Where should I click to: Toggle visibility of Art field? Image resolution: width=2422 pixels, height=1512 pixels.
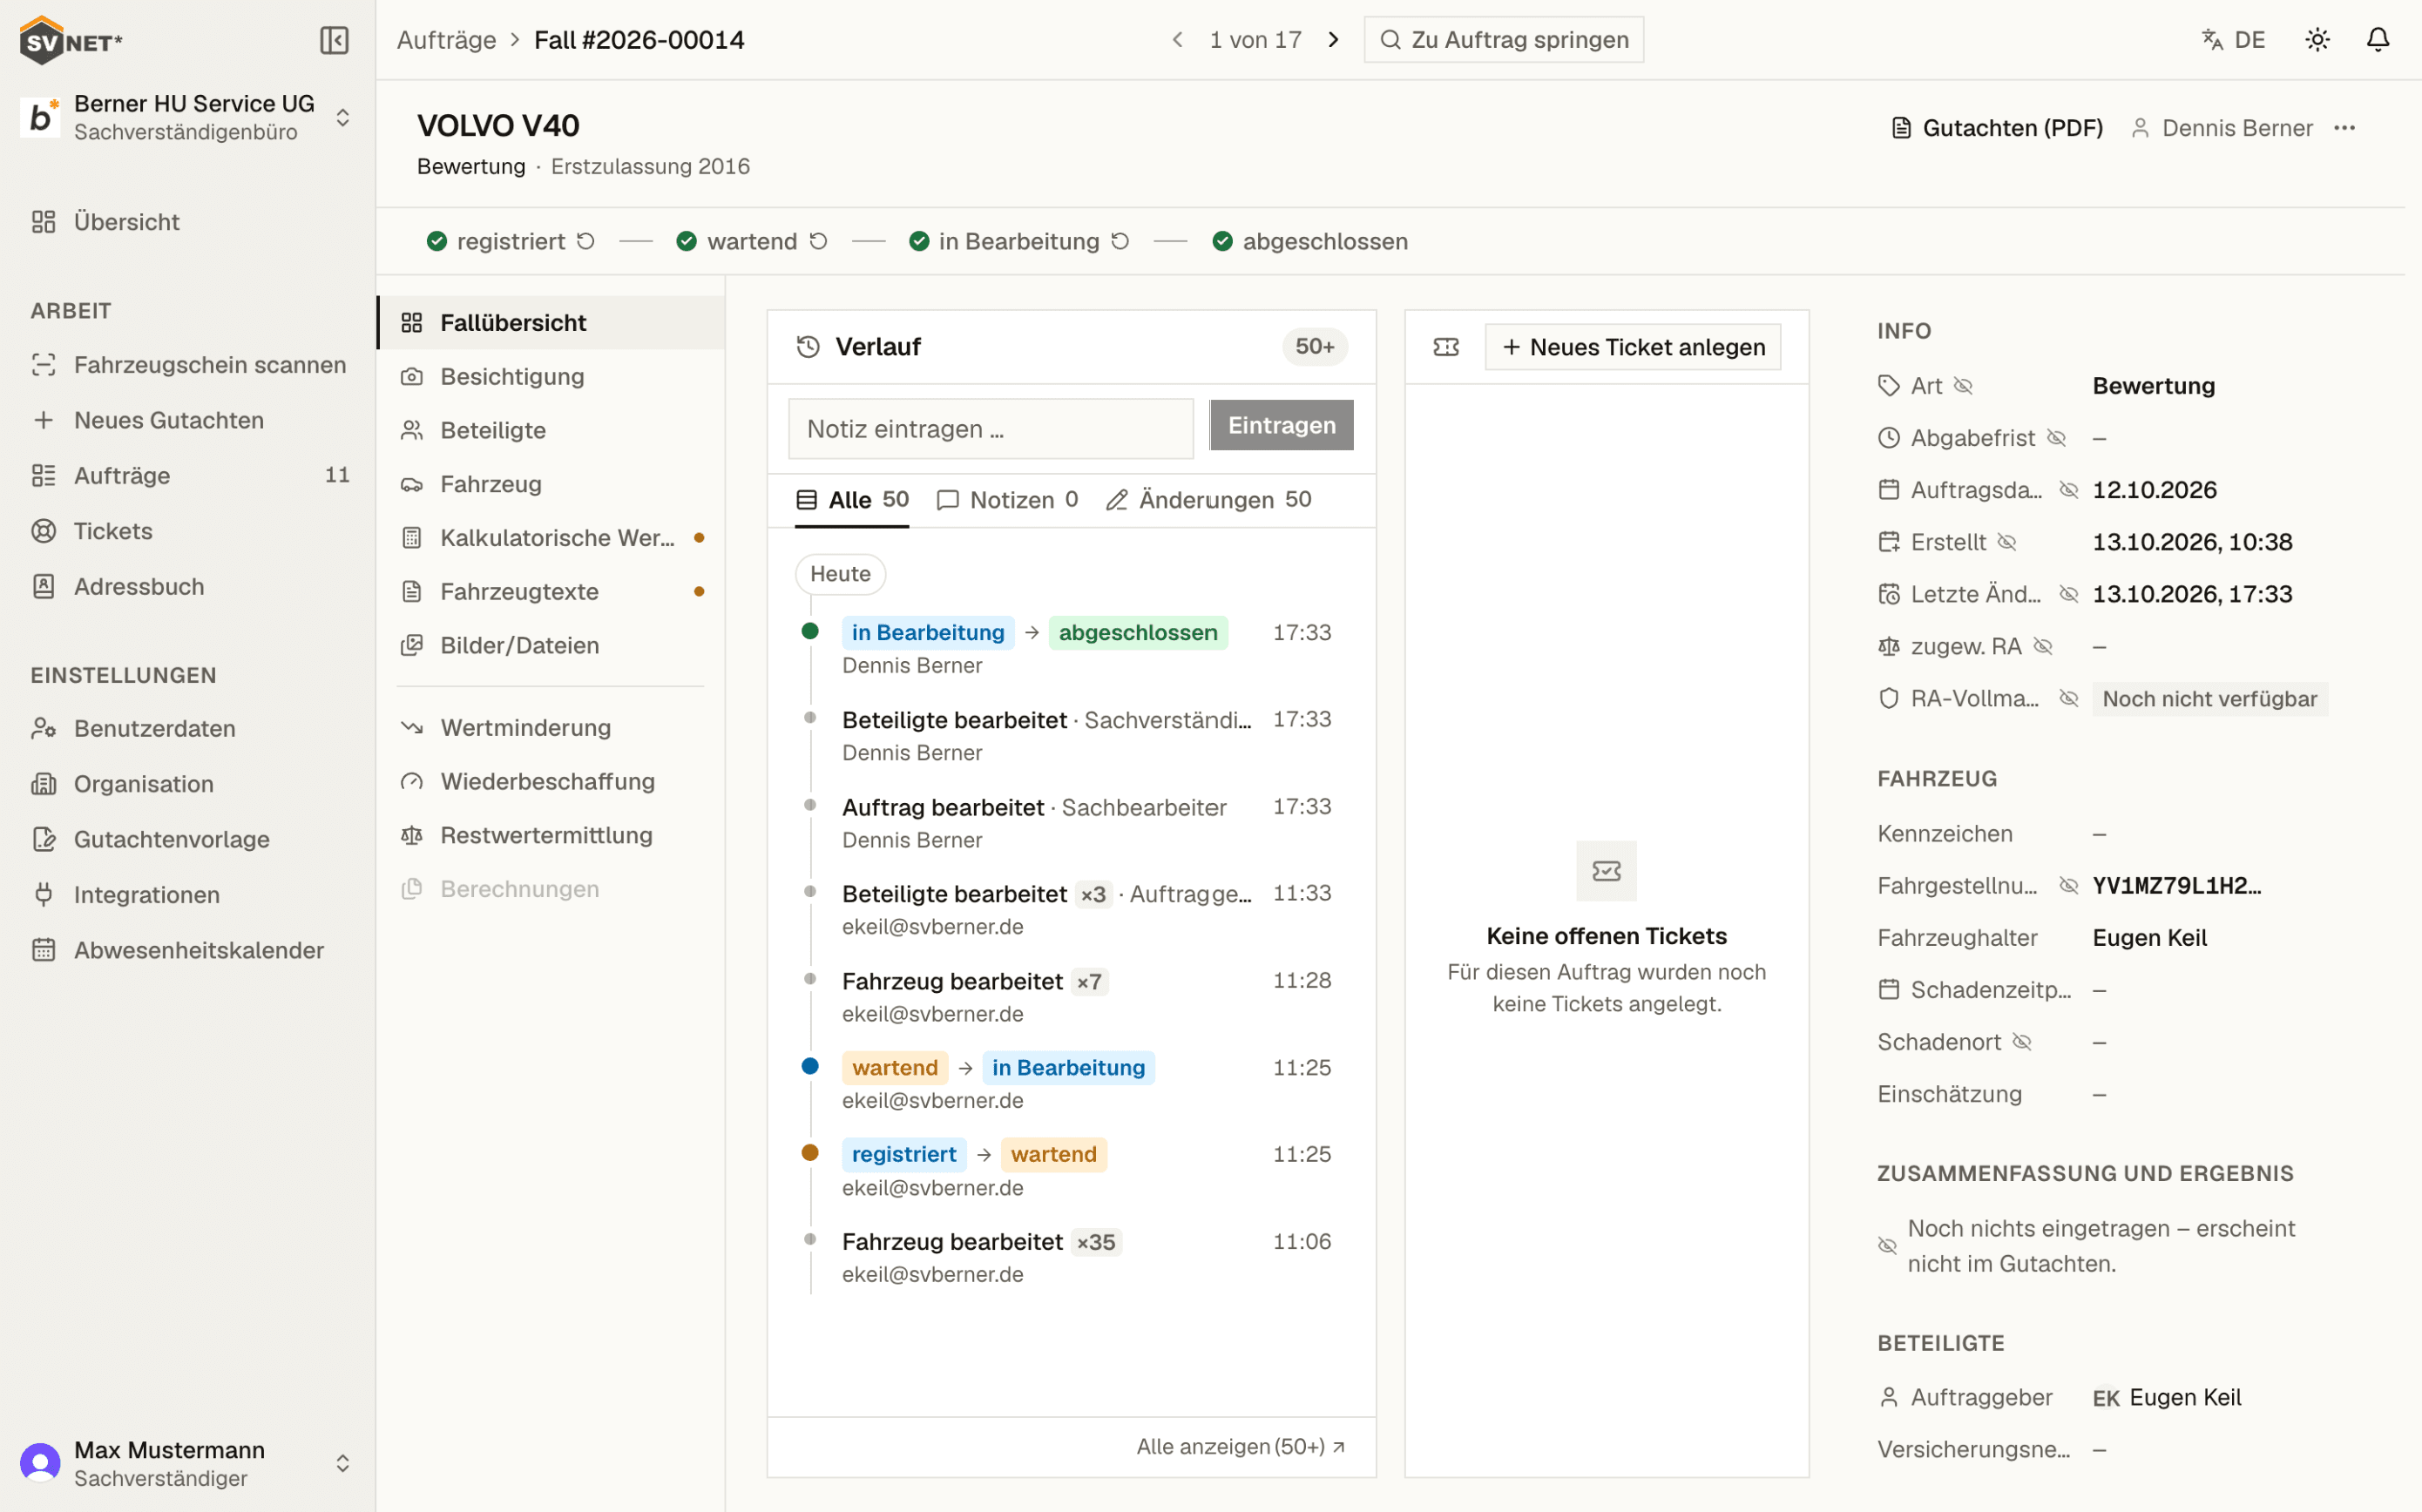point(1963,386)
